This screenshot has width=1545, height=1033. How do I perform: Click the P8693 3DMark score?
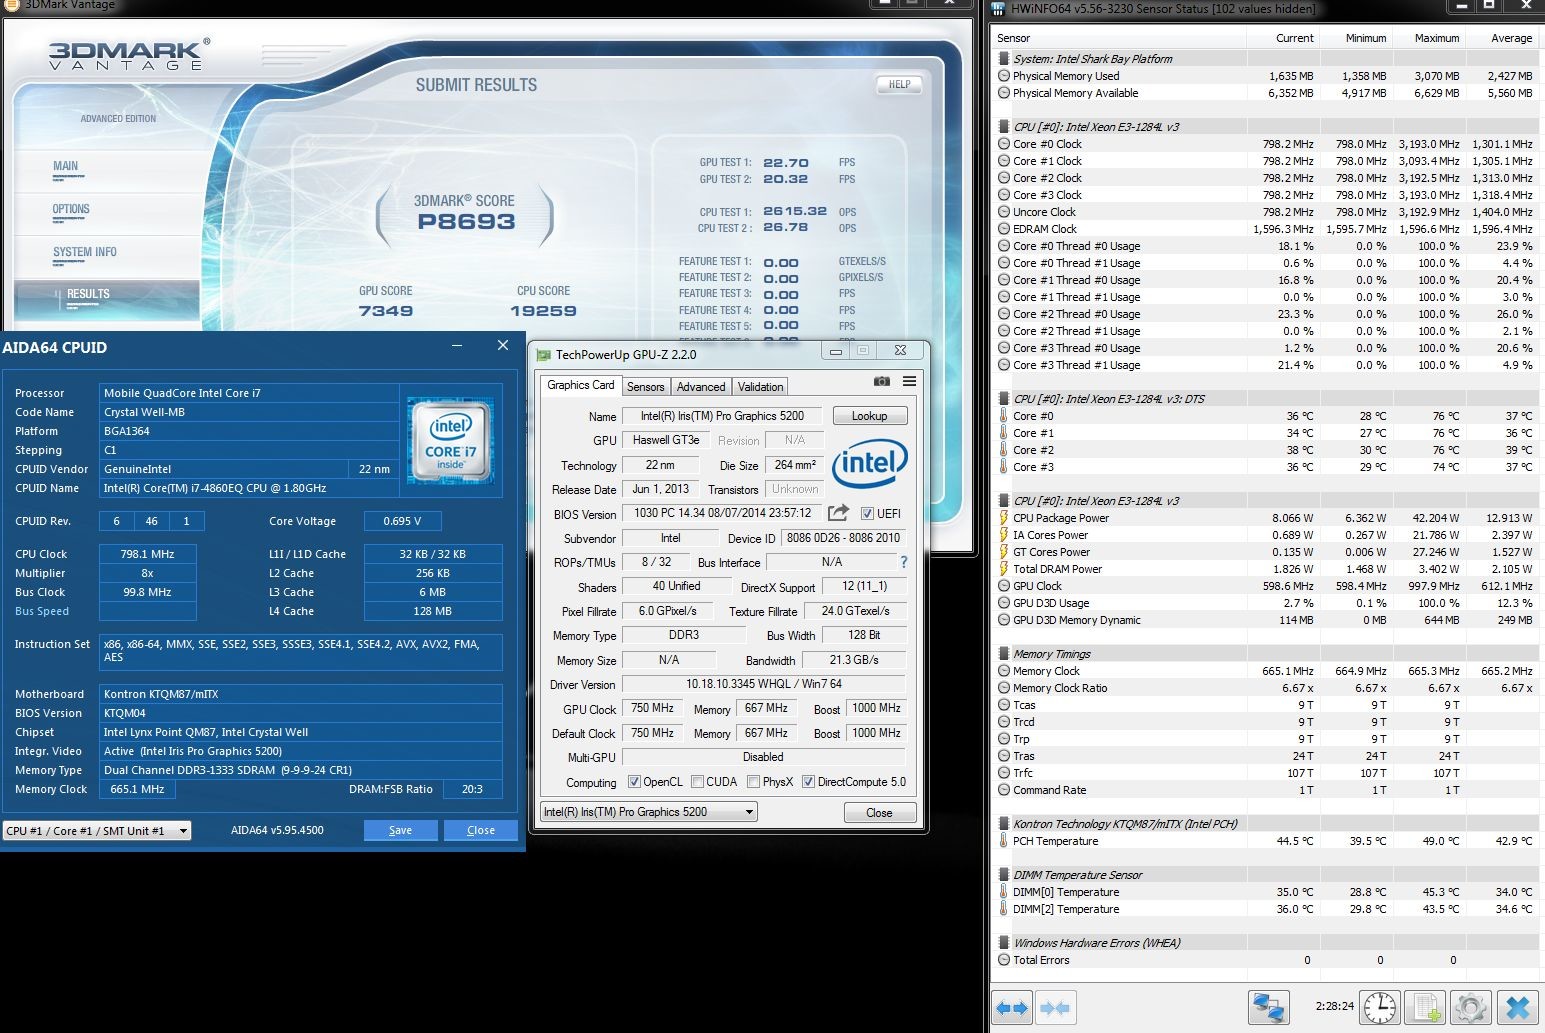[466, 222]
